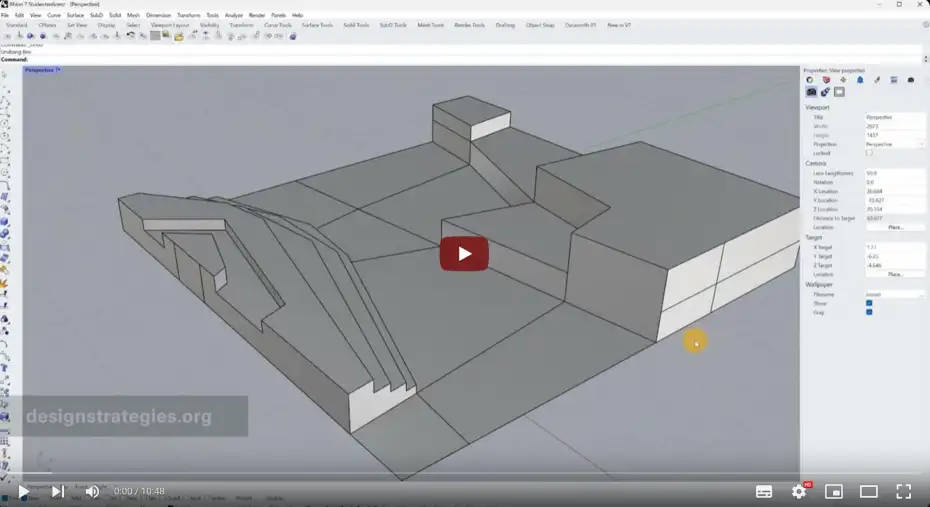The height and width of the screenshot is (507, 930).
Task: Switch to the Mesh Tools tab
Action: tap(431, 25)
